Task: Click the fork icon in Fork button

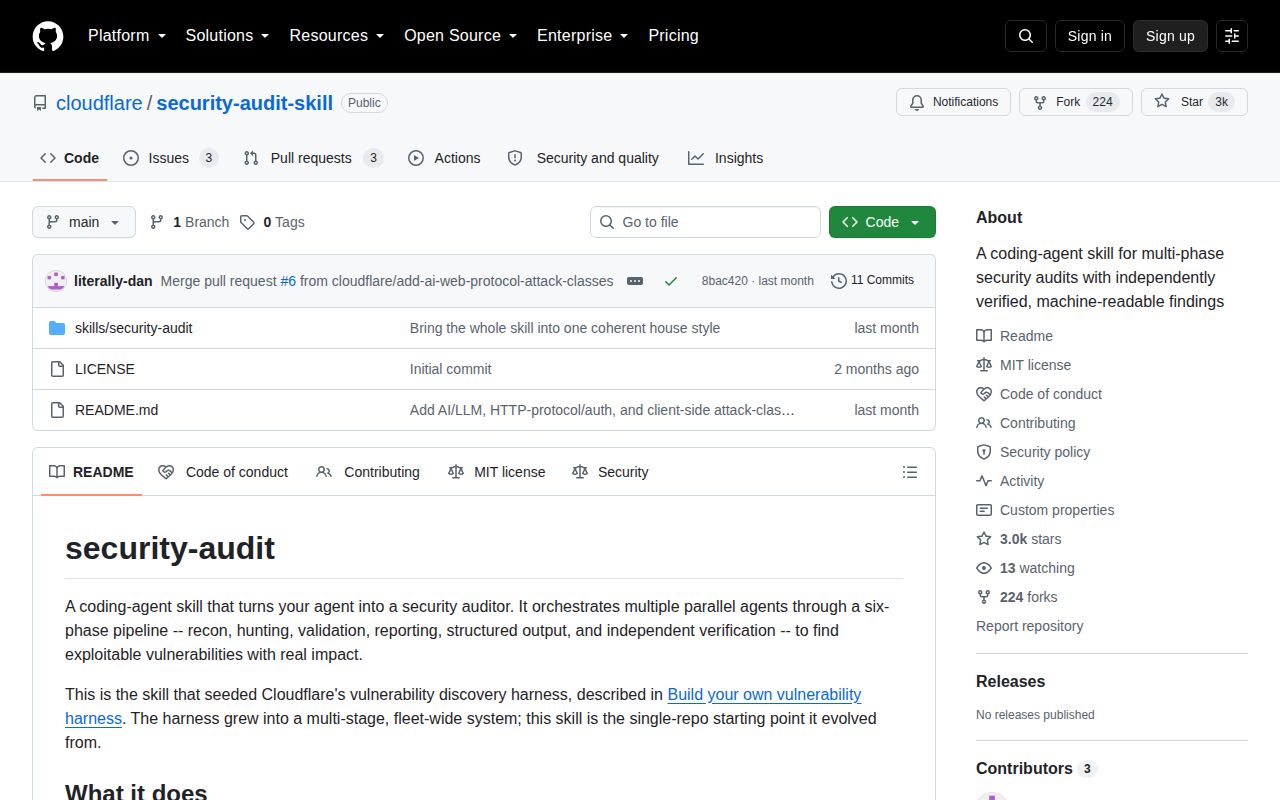Action: [x=1040, y=102]
